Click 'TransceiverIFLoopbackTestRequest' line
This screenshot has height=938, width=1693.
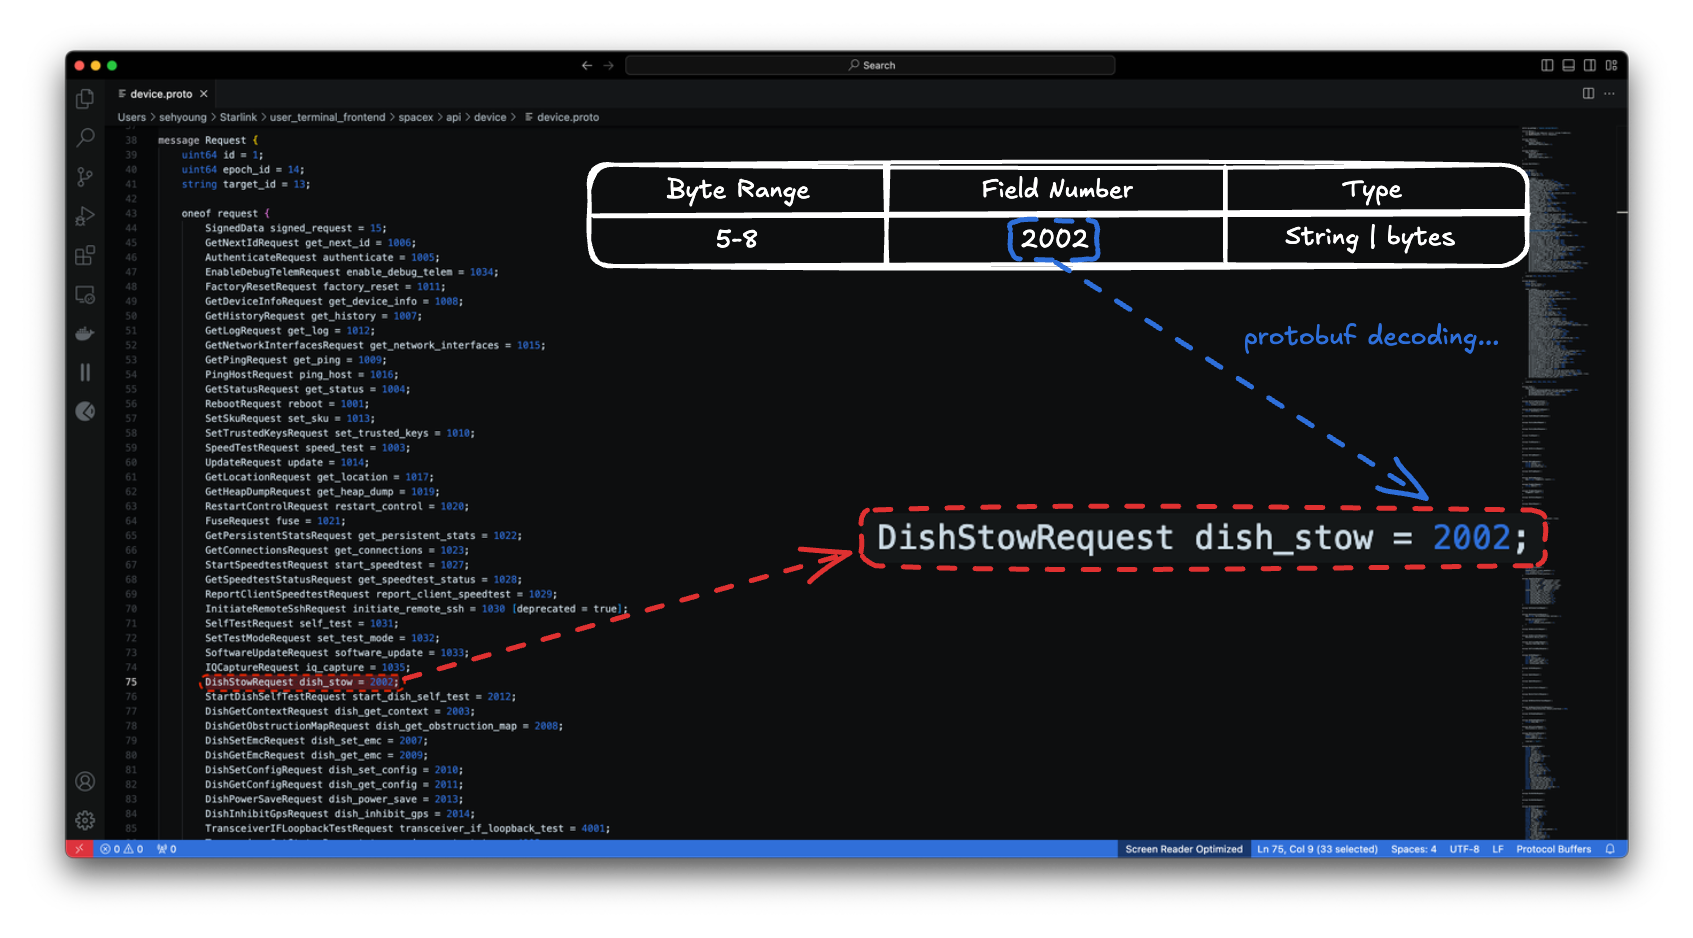(x=407, y=828)
